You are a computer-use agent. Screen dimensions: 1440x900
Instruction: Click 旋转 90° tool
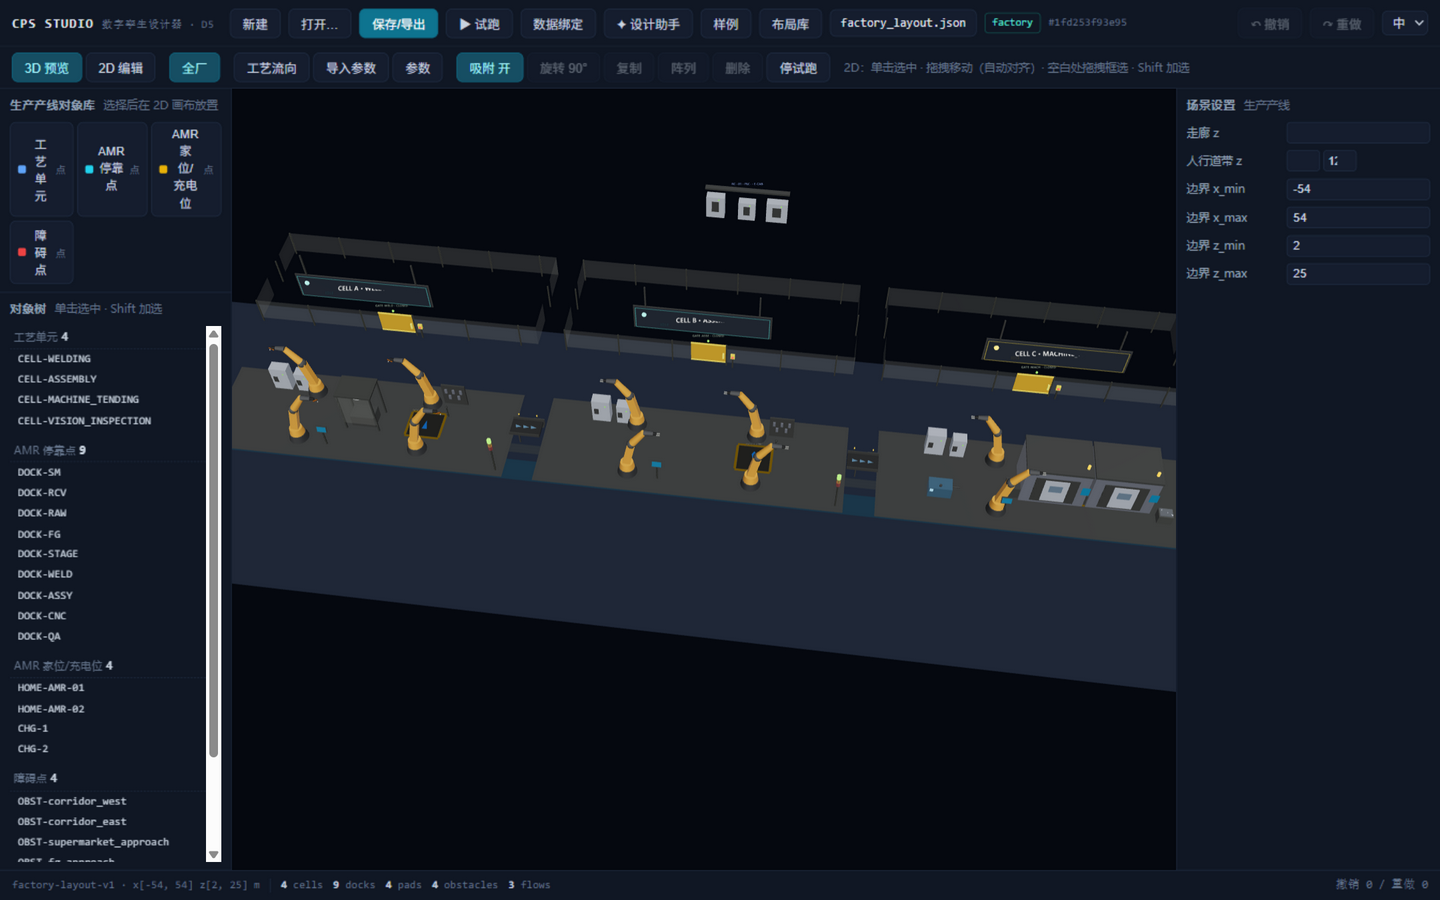click(x=563, y=68)
